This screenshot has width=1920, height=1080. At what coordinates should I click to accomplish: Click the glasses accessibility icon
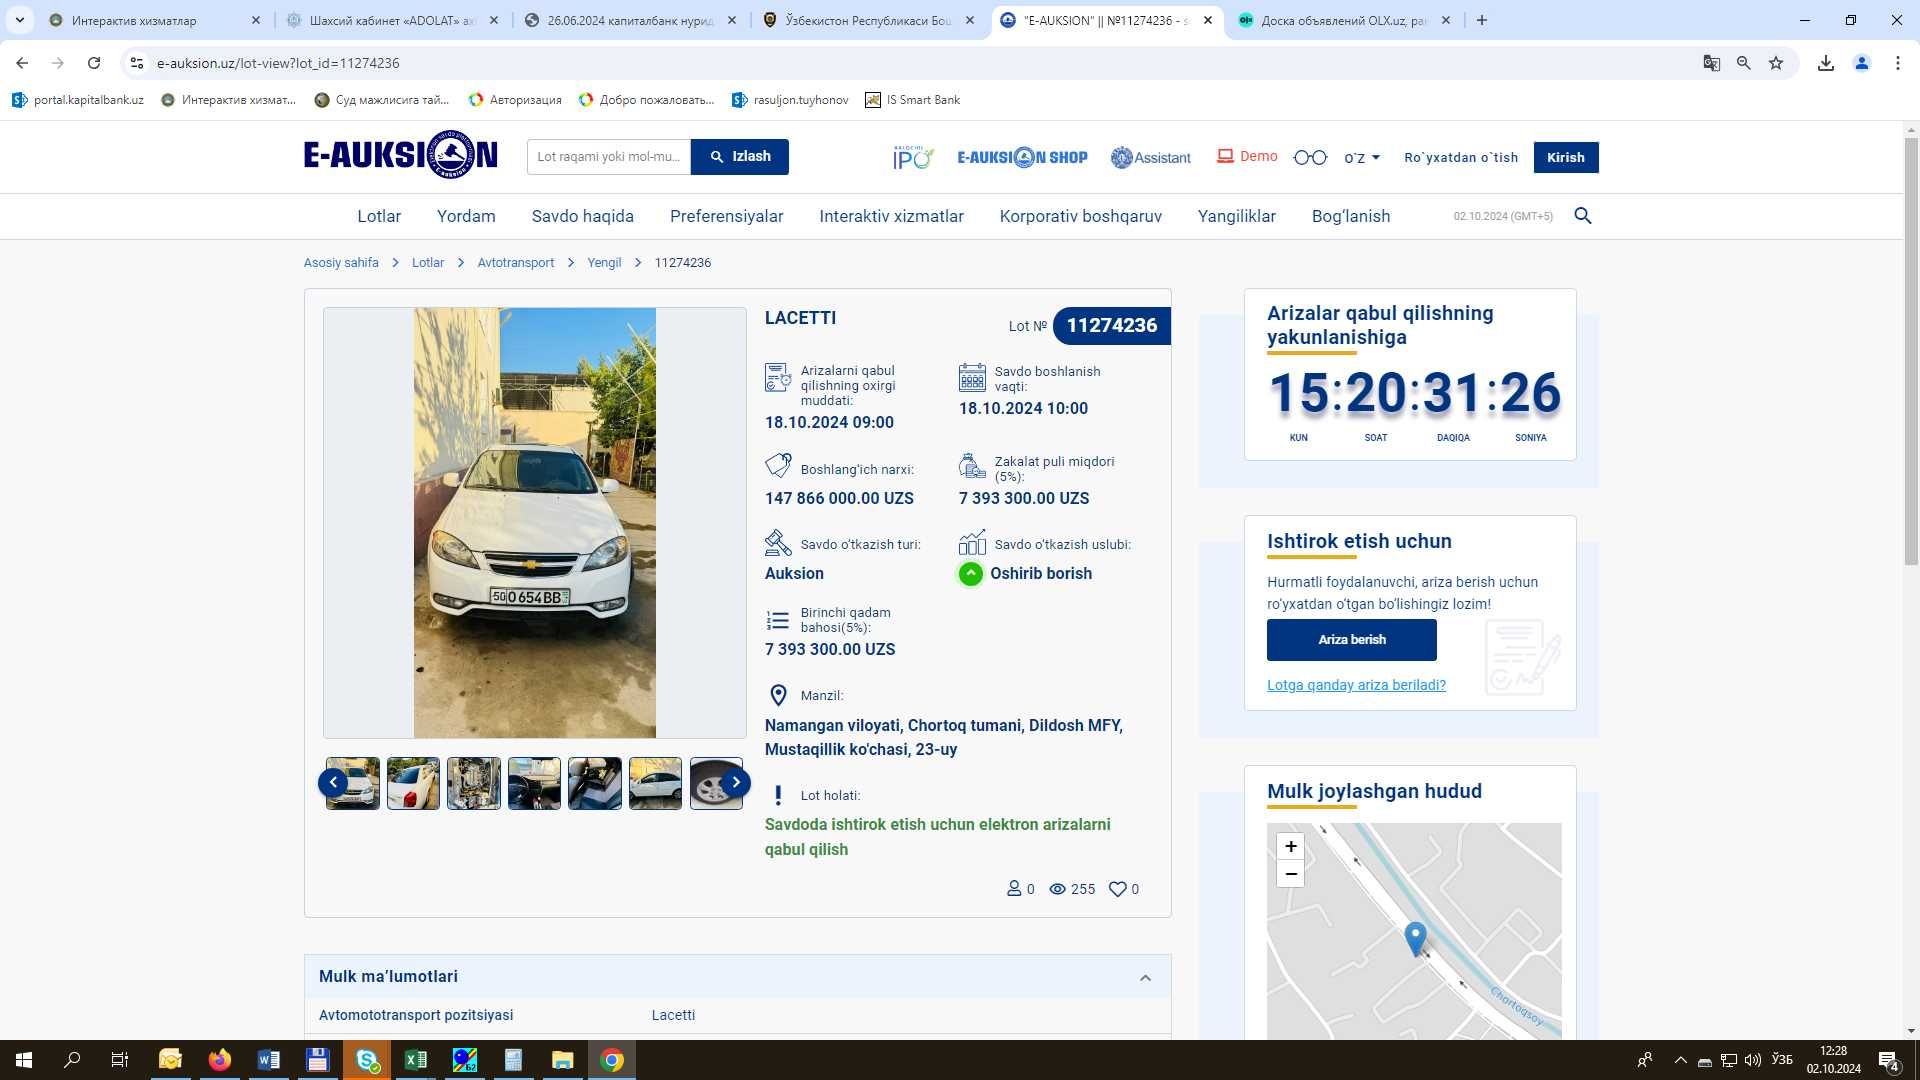1310,157
